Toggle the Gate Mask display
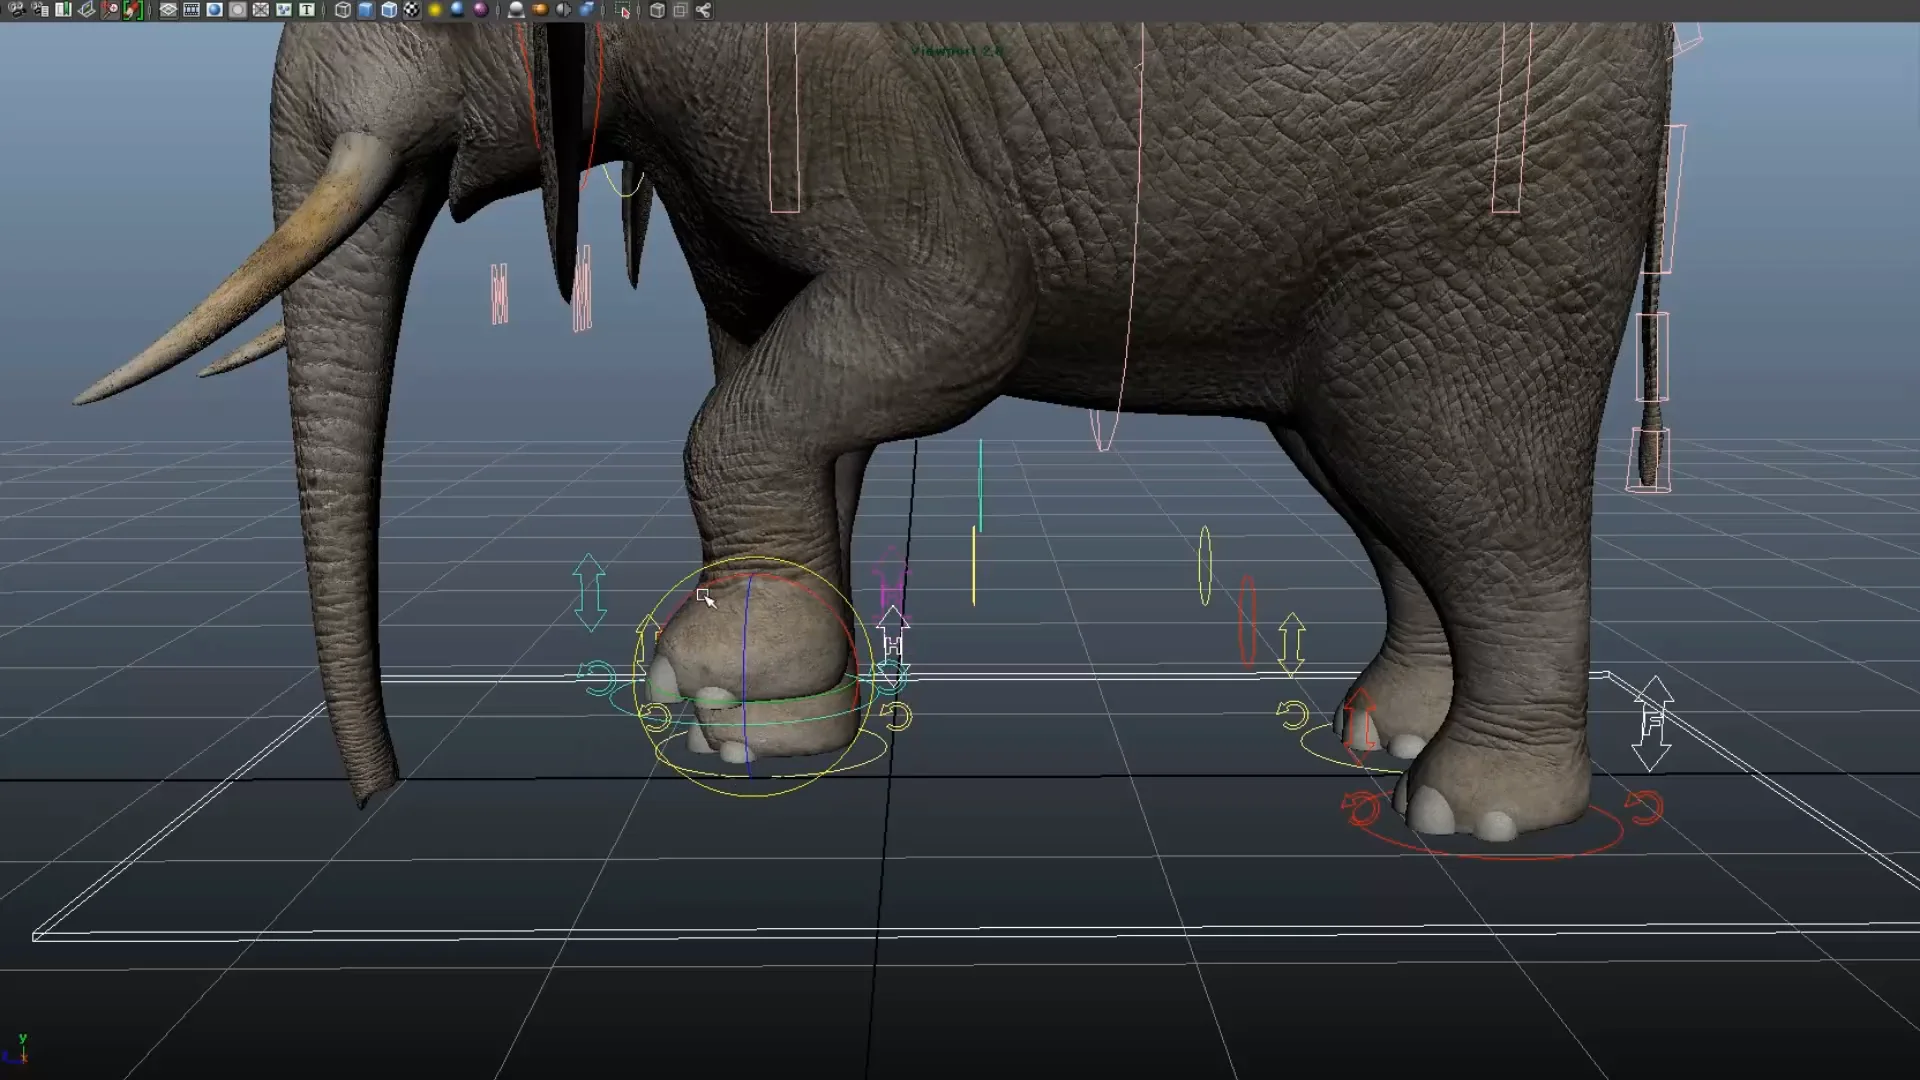Viewport: 1920px width, 1080px height. tap(237, 10)
